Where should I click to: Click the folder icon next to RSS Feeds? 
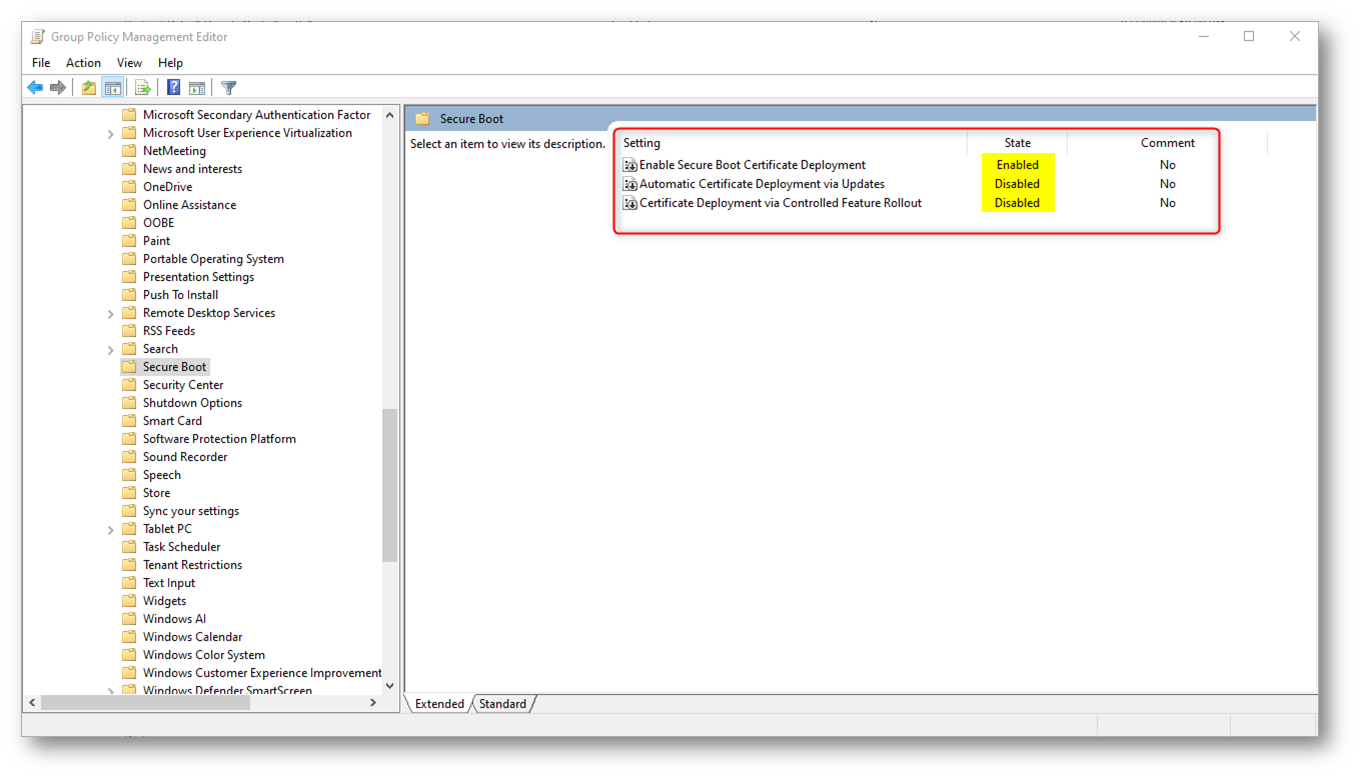129,331
